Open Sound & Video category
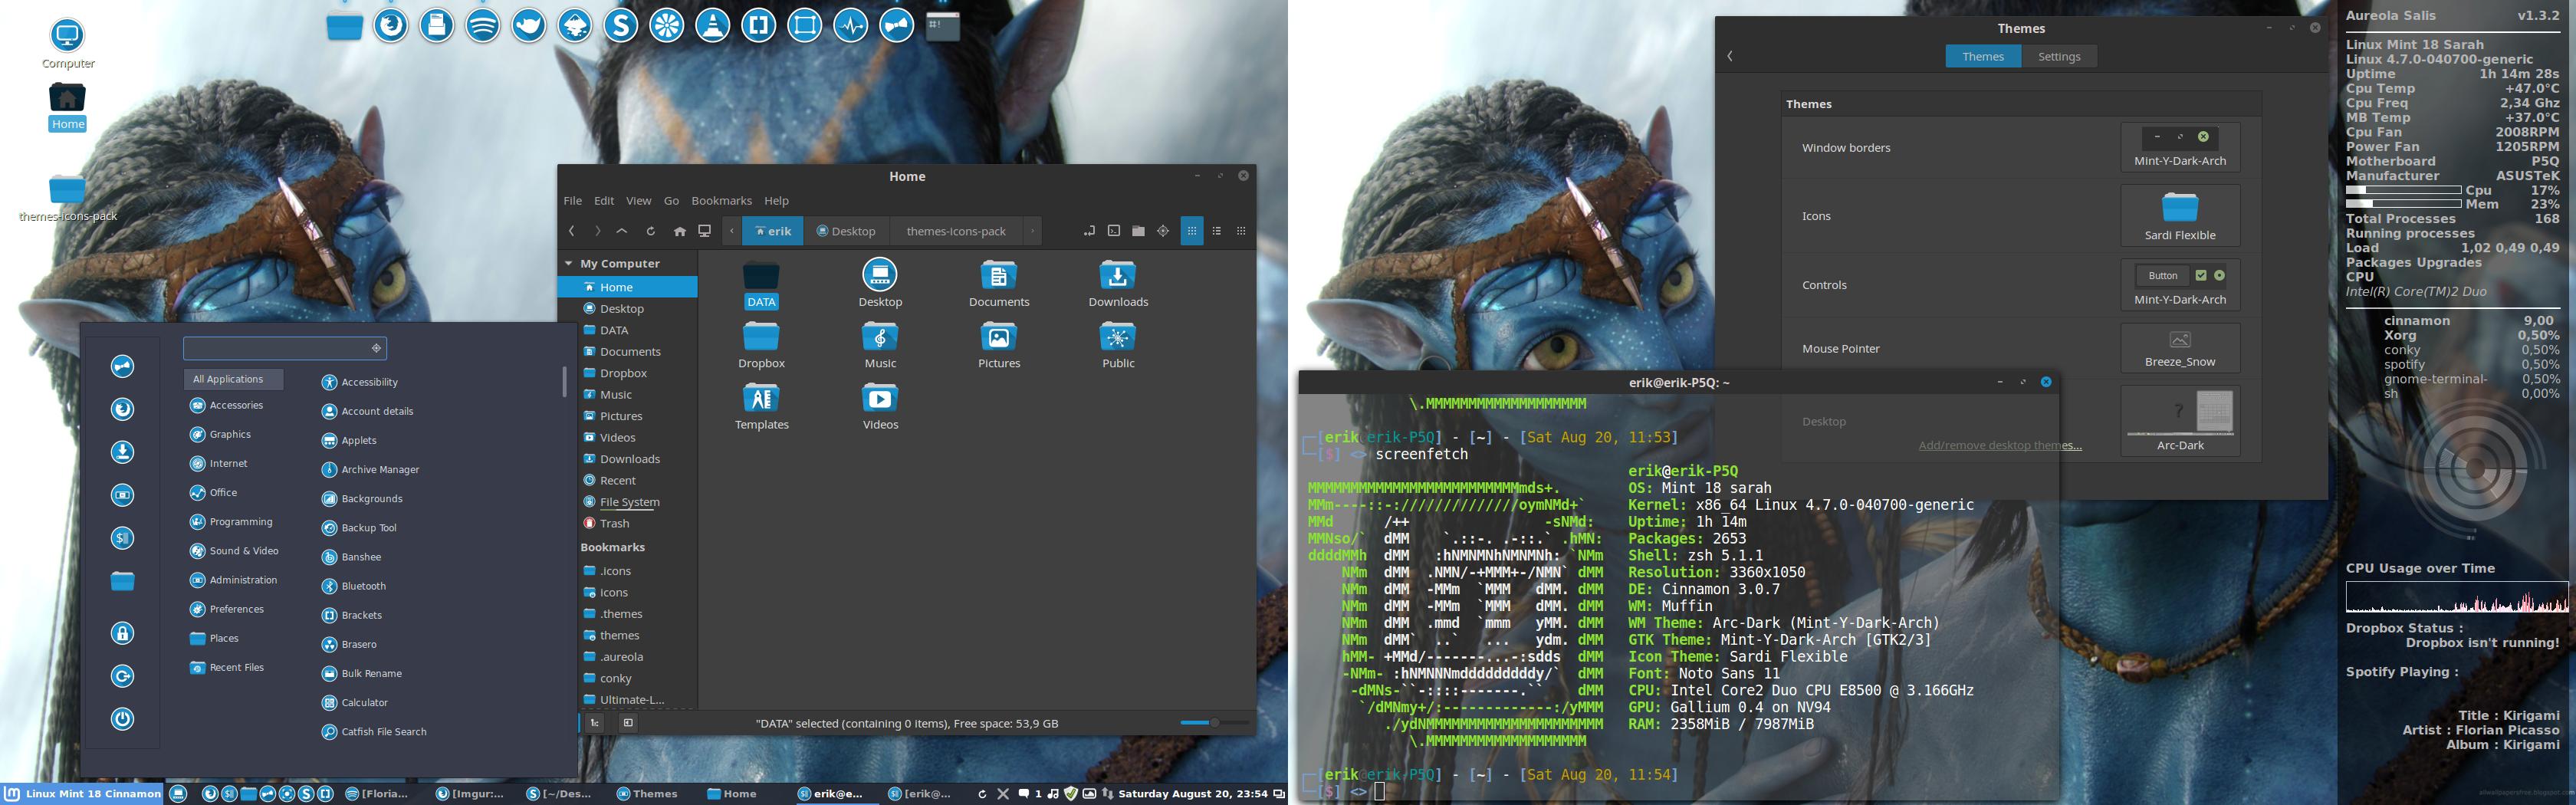This screenshot has width=2576, height=805. coord(234,551)
